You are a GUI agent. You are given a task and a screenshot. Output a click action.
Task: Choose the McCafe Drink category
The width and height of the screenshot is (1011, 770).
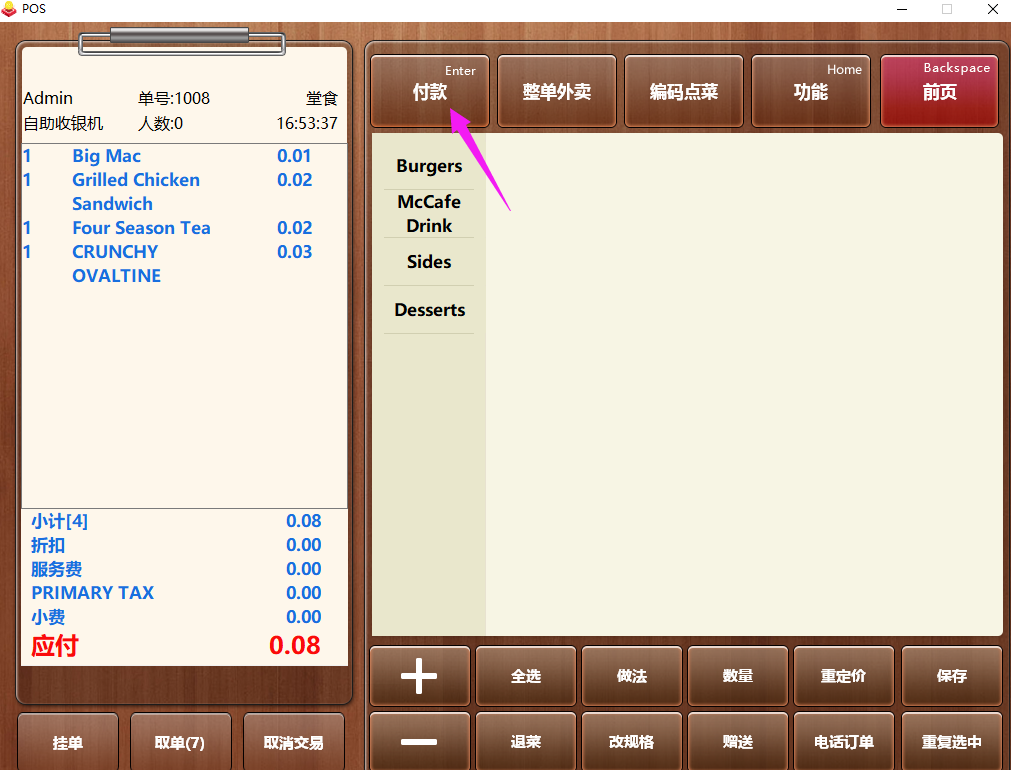click(429, 213)
